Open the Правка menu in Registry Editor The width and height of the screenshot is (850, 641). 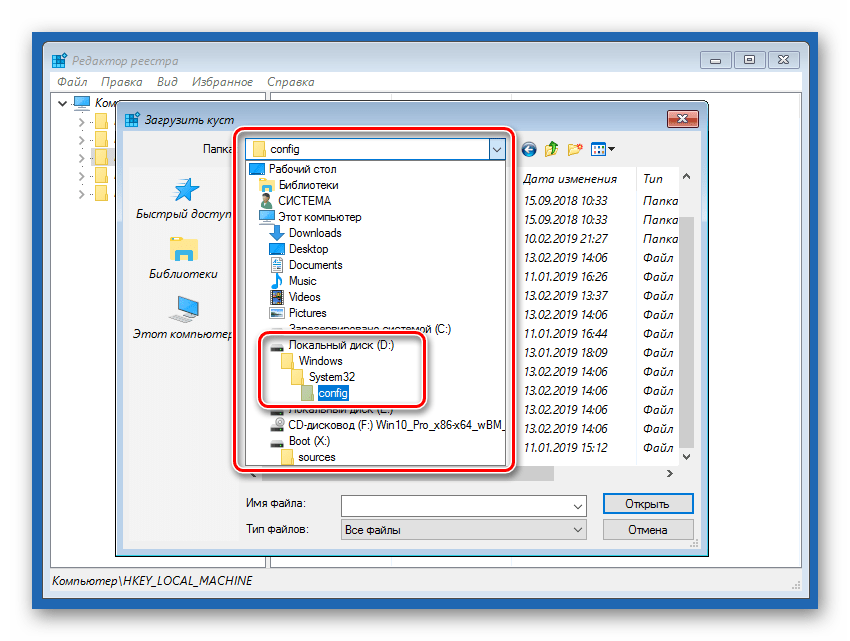coord(121,82)
